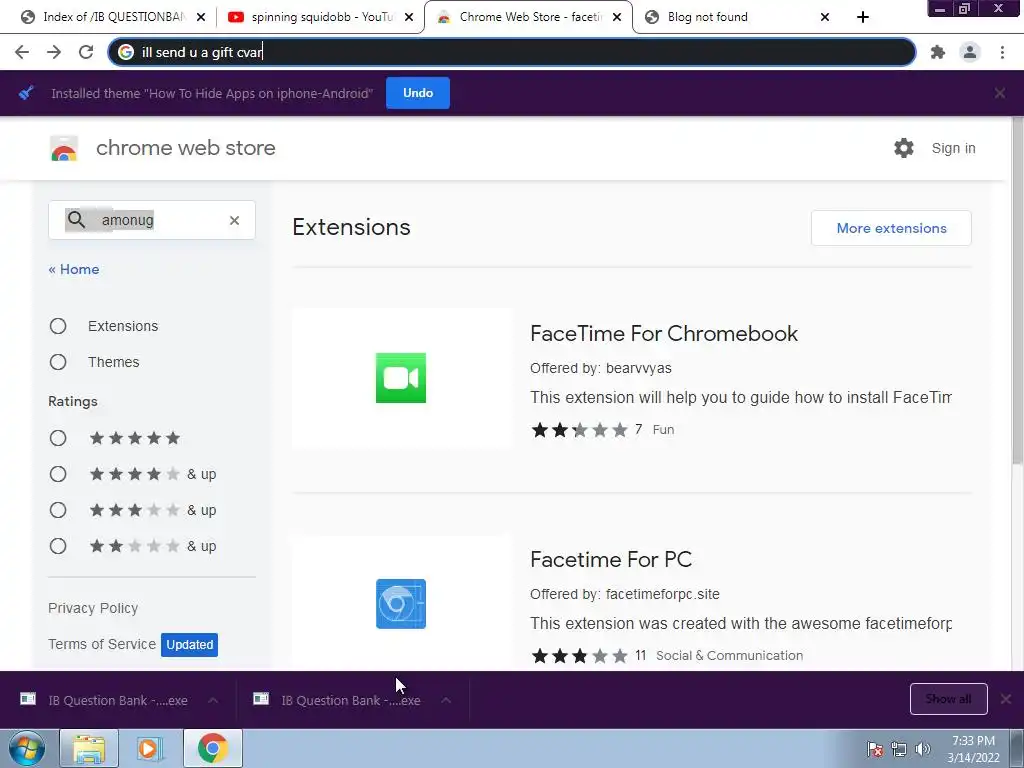Open the volume speaker tray icon
1024x768 pixels.
coord(923,749)
